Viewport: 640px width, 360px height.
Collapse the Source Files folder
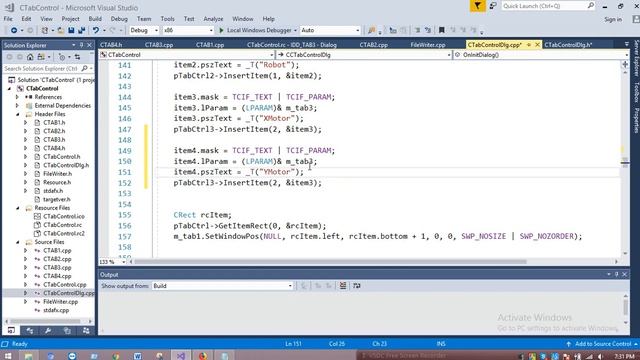coord(18,242)
